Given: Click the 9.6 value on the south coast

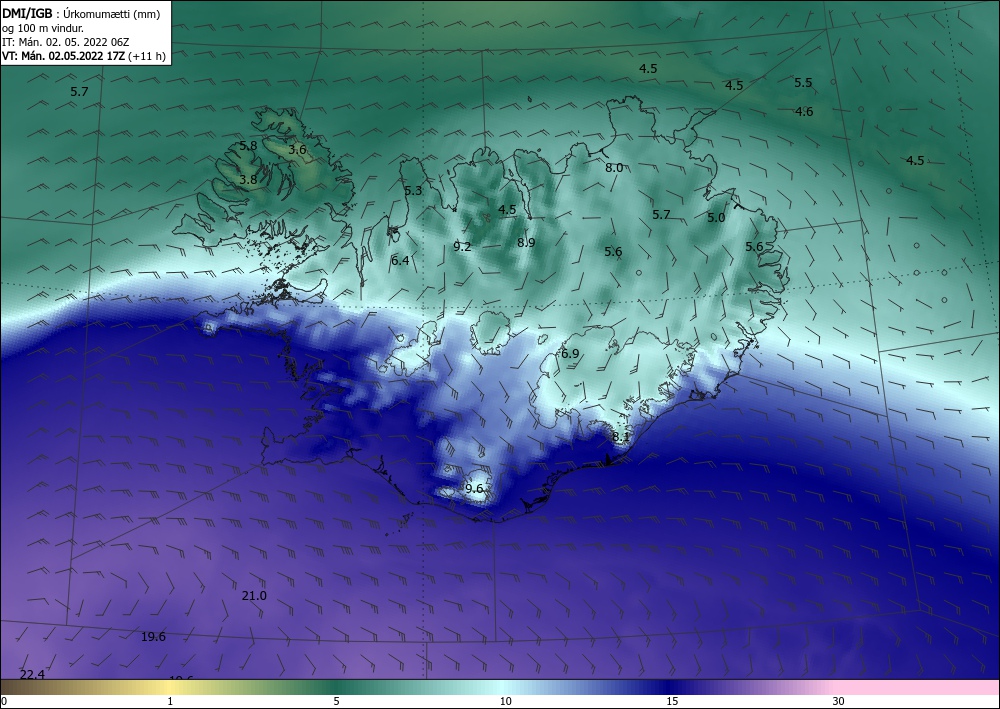Looking at the screenshot, I should point(474,488).
